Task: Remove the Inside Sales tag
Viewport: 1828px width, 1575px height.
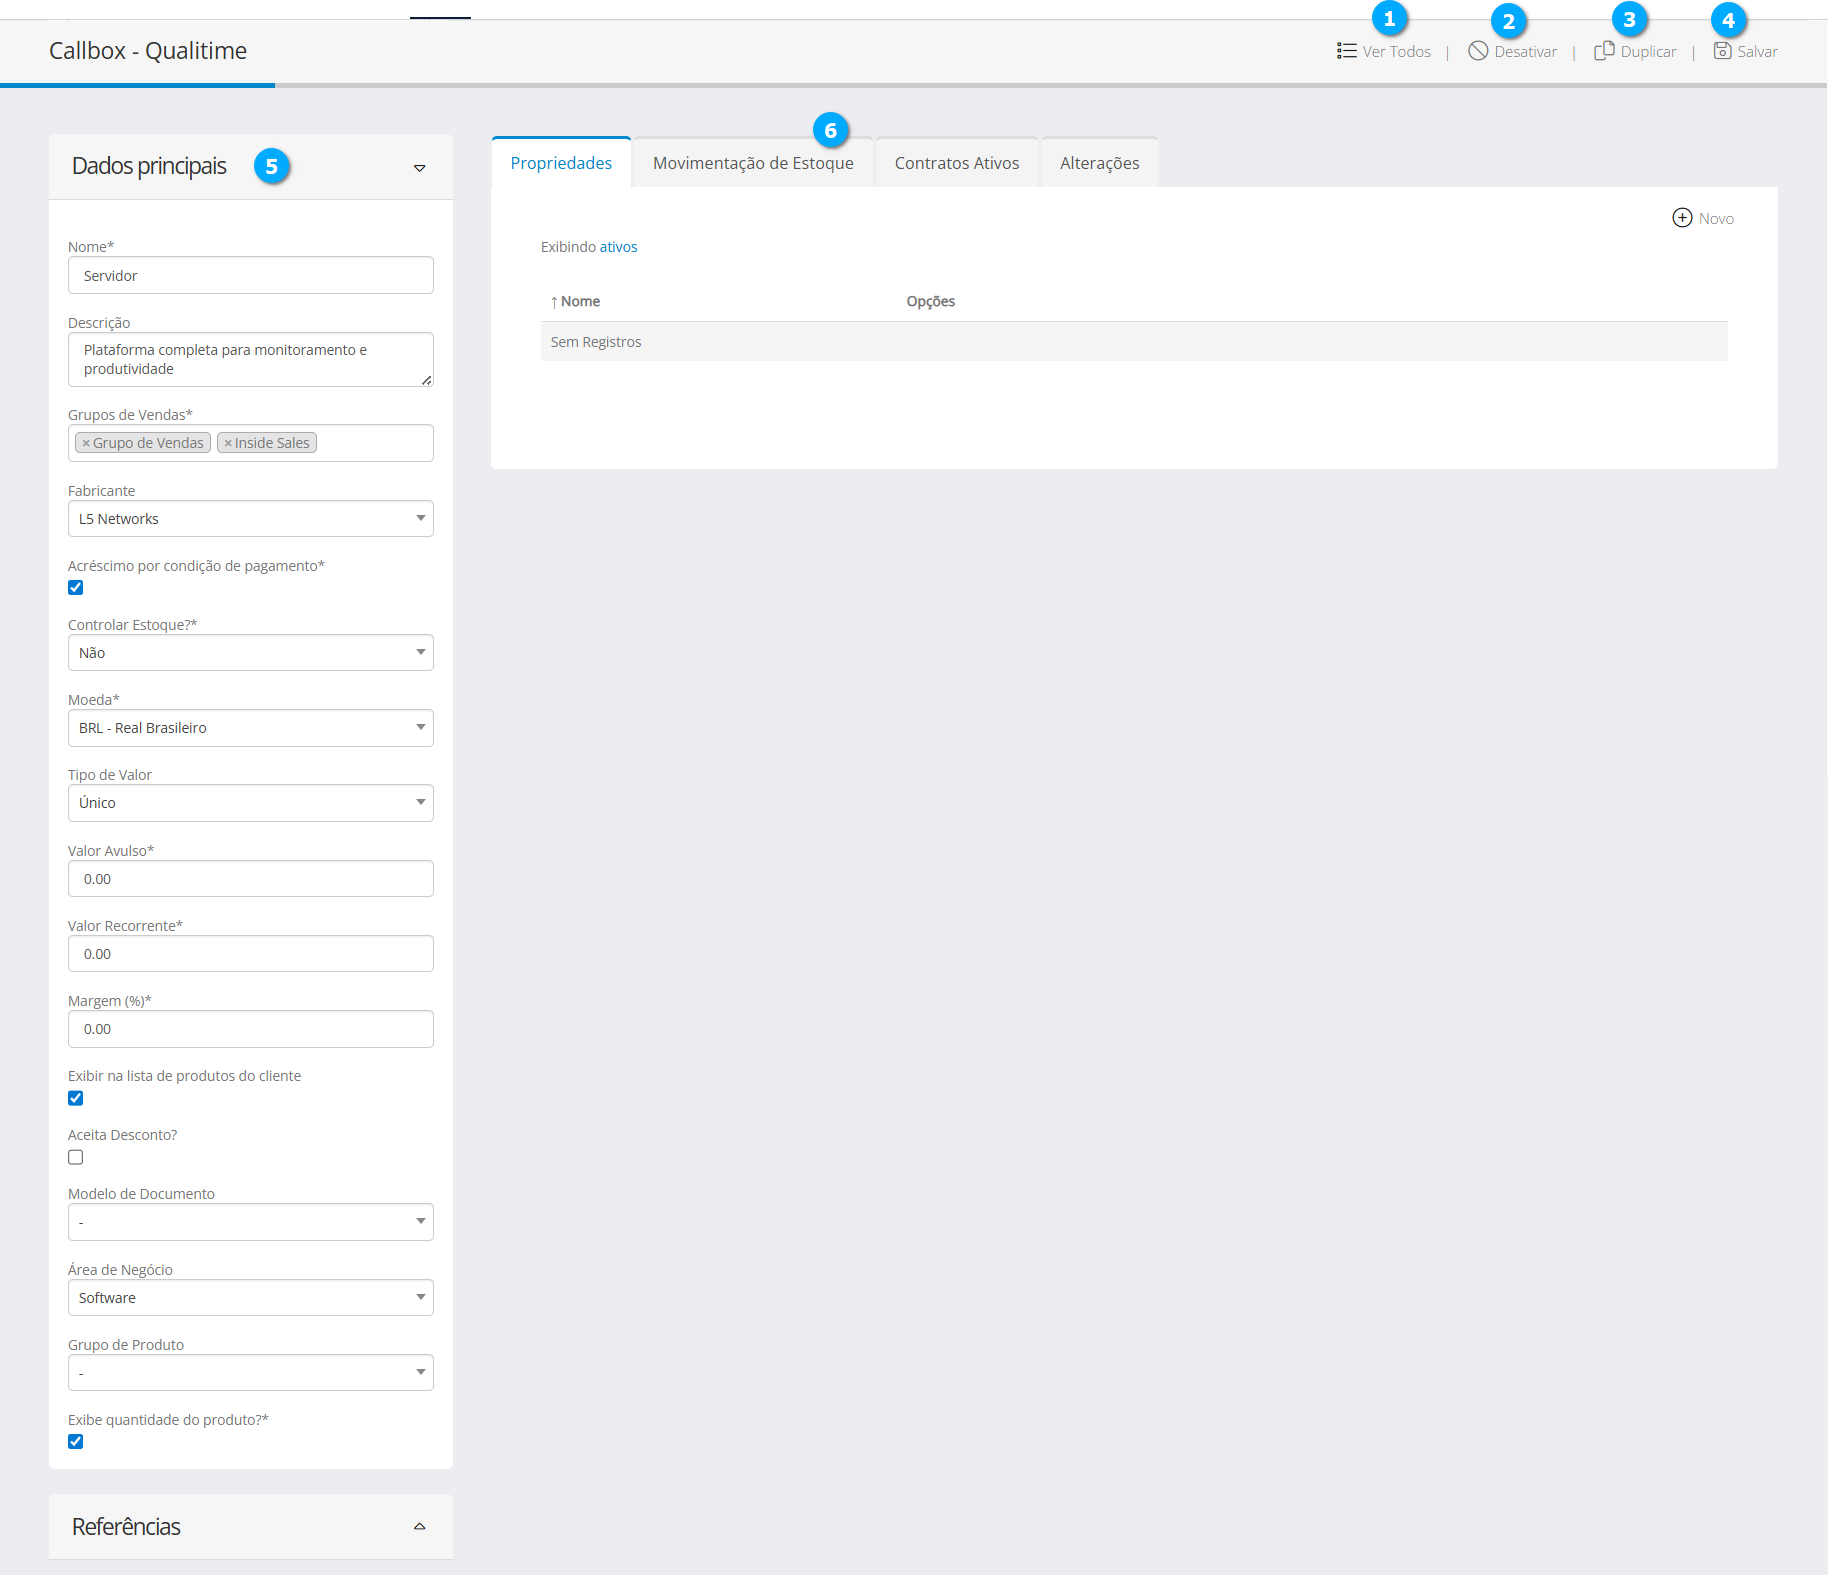Action: (228, 443)
